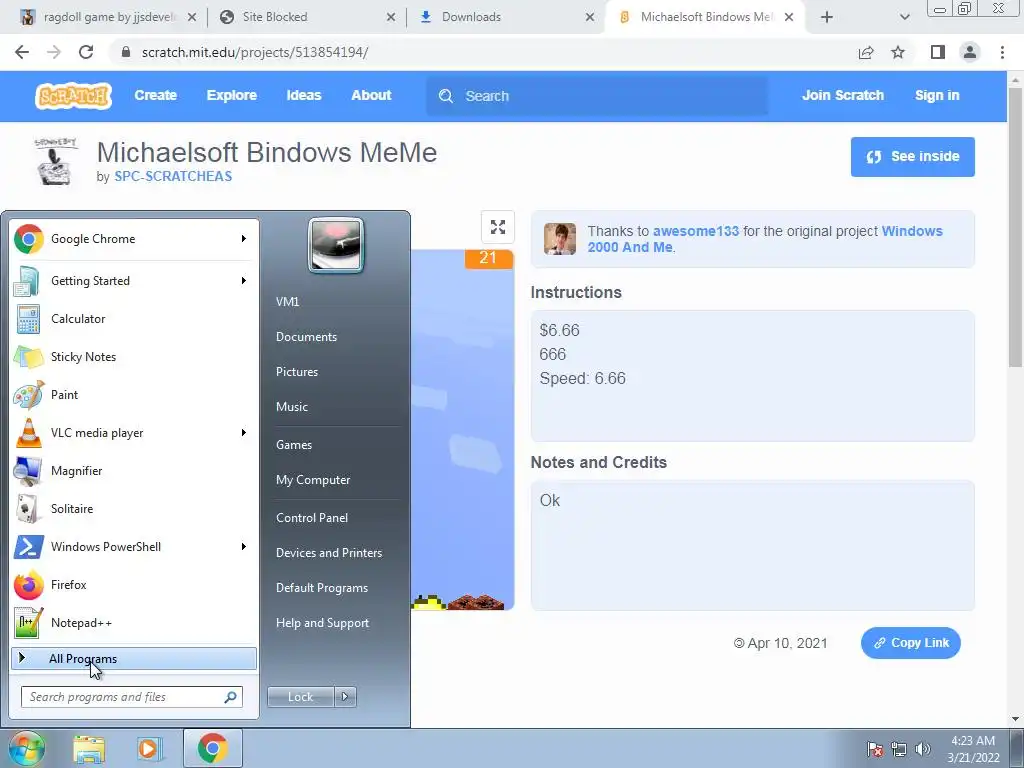Open shutdown options arrow next to Lock
The height and width of the screenshot is (768, 1024).
pos(345,697)
